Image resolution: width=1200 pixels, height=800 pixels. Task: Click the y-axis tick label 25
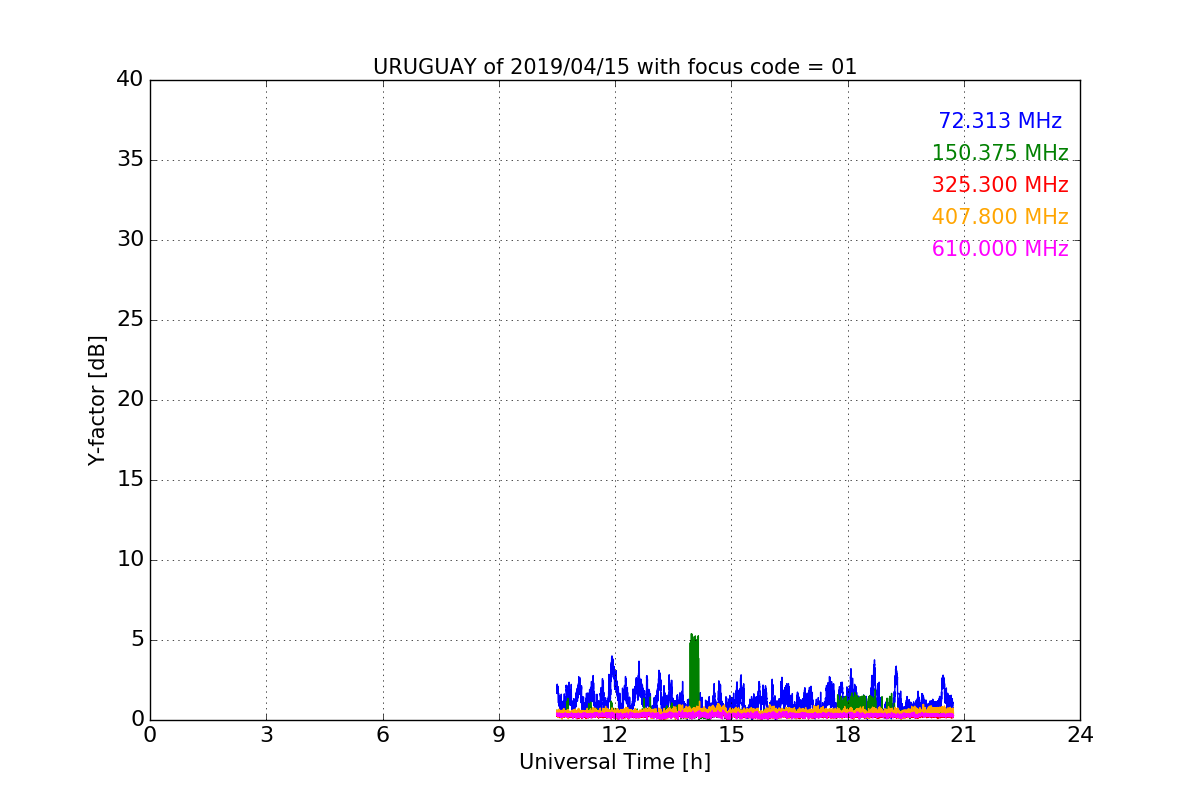pos(130,320)
